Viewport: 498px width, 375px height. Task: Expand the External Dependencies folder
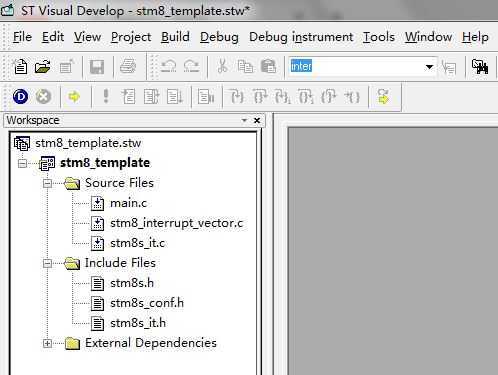[47, 343]
